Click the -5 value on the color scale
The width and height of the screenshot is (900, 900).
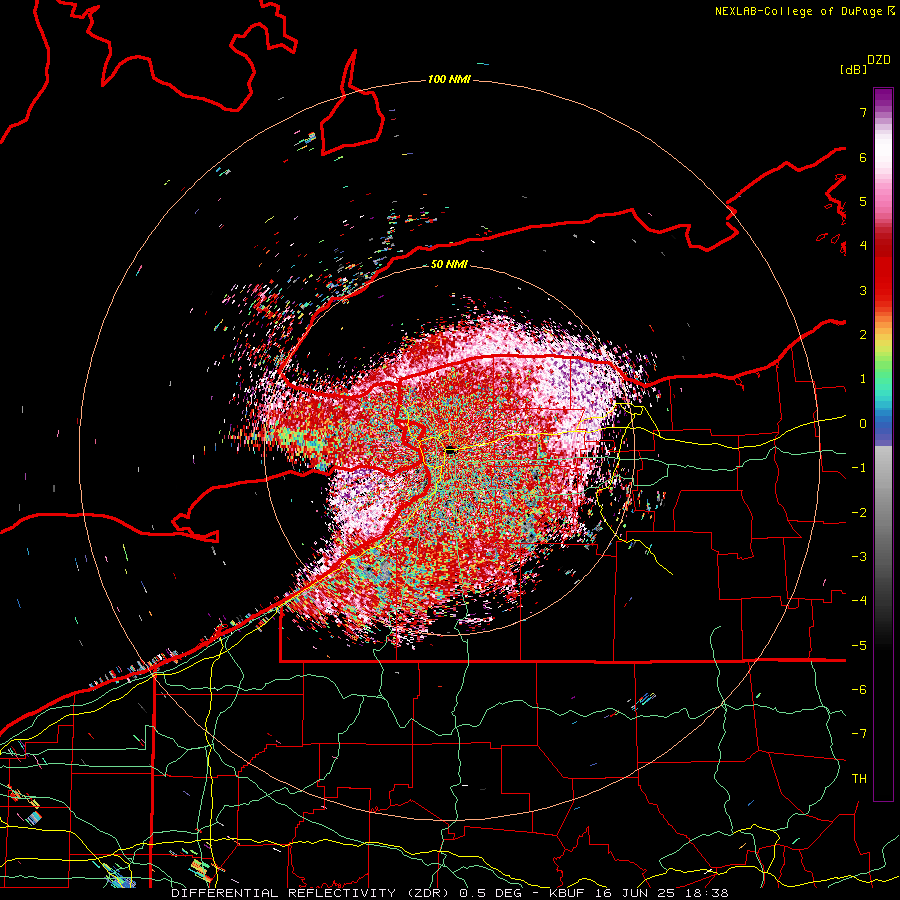coord(859,646)
